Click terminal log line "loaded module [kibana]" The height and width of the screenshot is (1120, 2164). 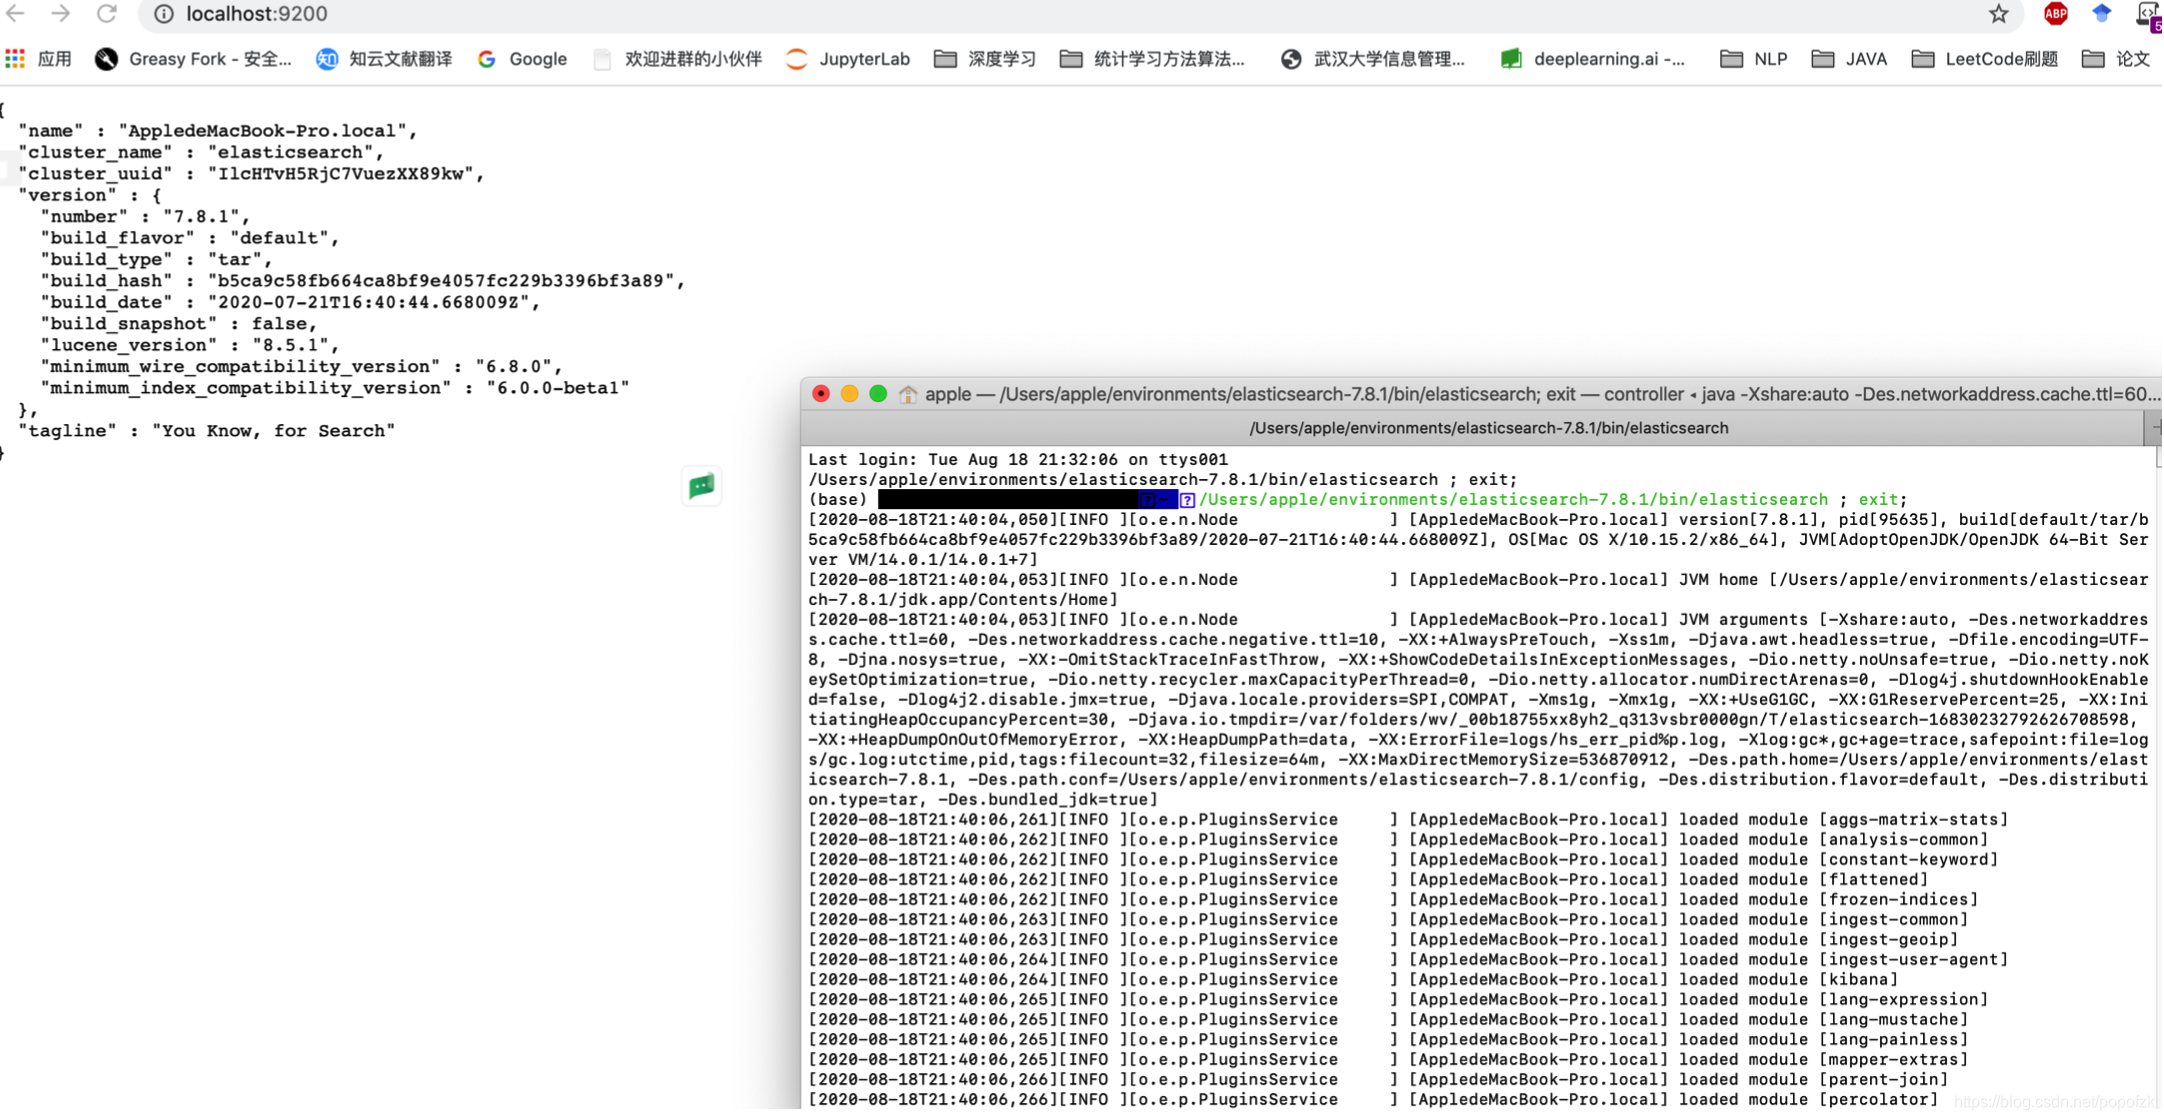tap(1354, 980)
